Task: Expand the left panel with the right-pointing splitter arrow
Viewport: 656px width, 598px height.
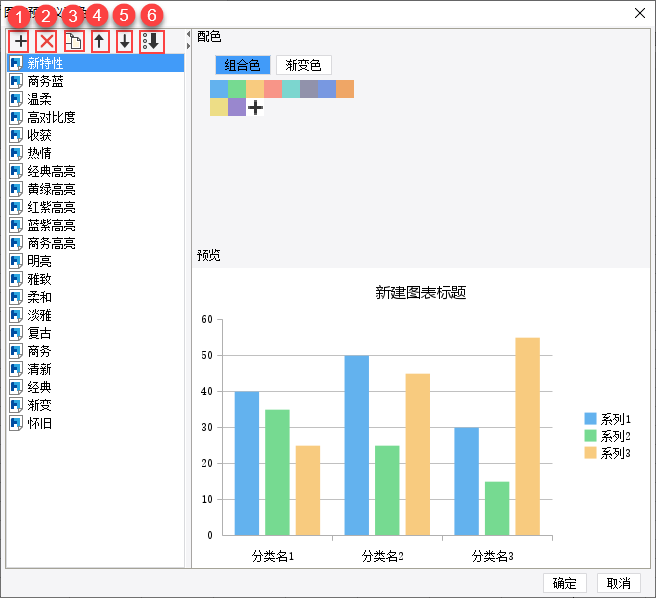Action: click(x=188, y=46)
